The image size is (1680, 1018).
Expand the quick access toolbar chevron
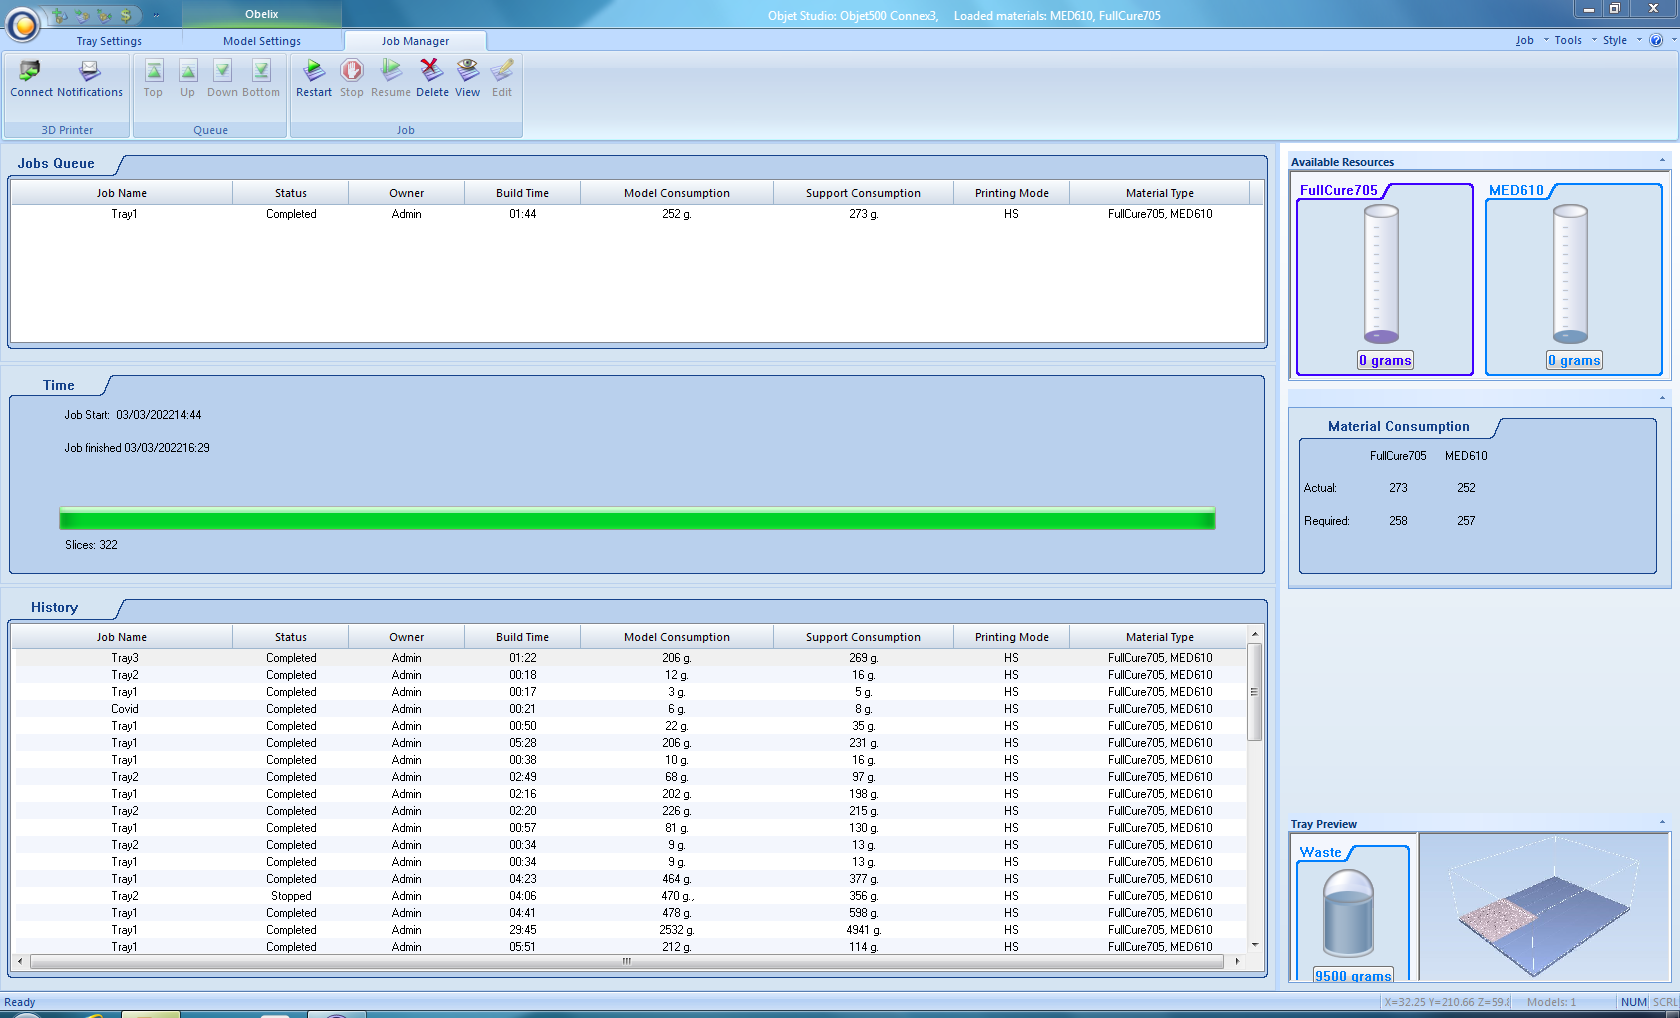tap(156, 15)
